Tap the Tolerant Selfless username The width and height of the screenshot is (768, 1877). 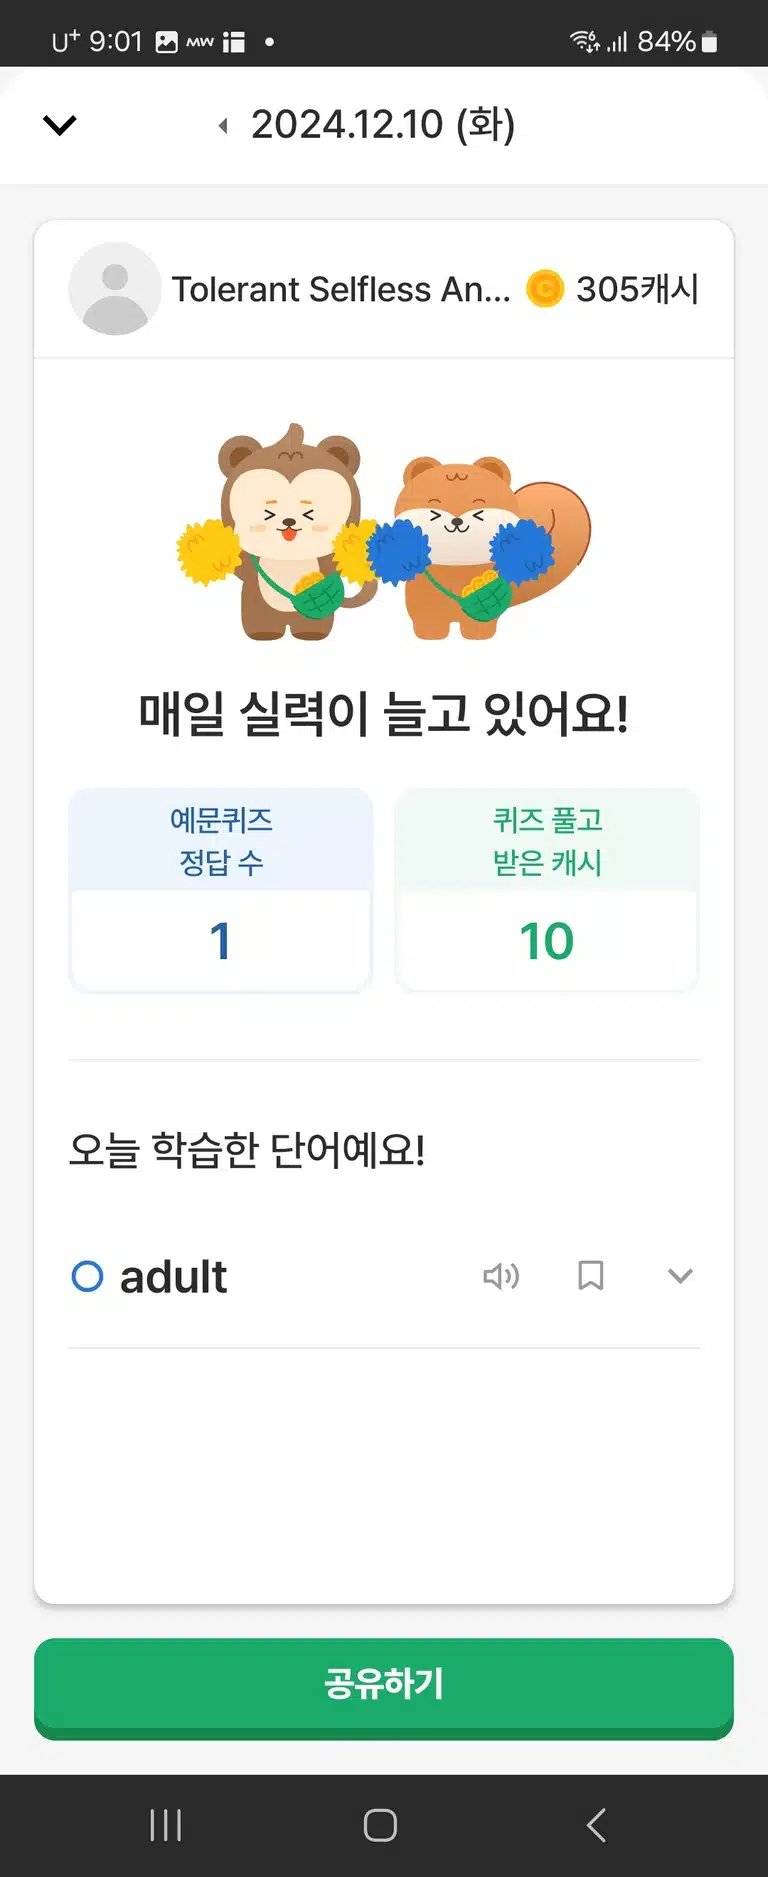[x=341, y=289]
